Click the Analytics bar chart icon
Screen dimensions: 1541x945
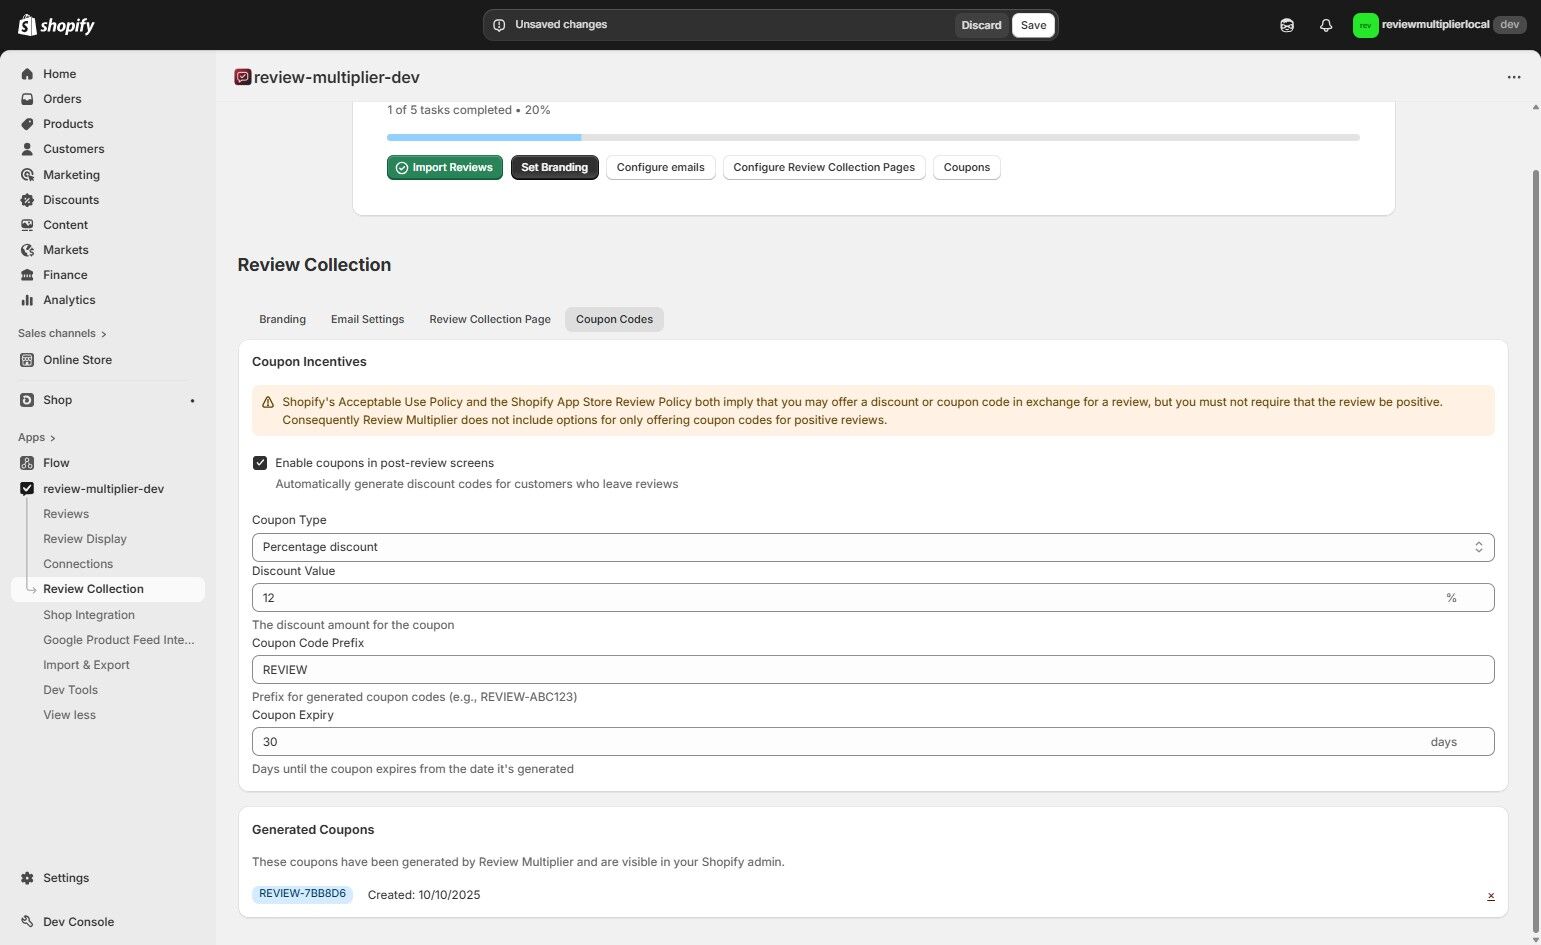tap(27, 300)
